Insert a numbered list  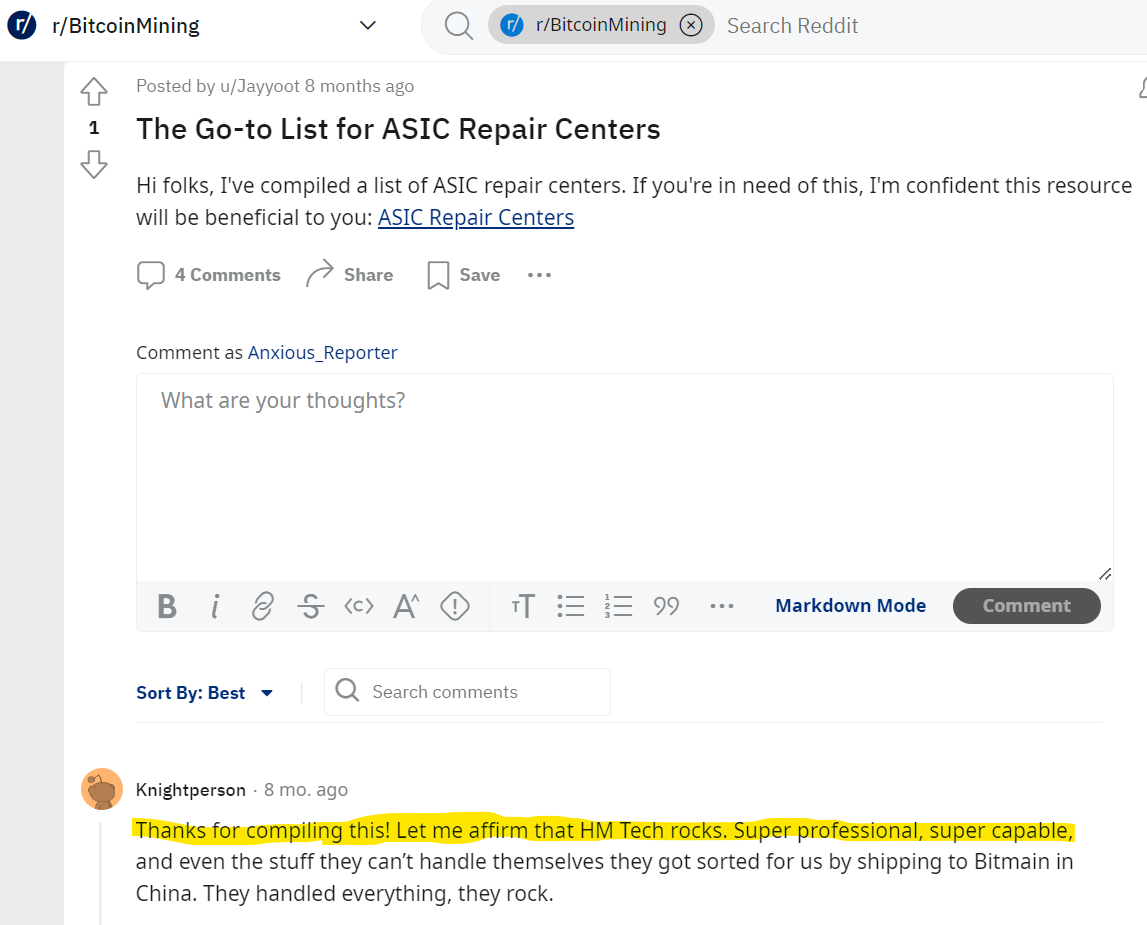[618, 606]
